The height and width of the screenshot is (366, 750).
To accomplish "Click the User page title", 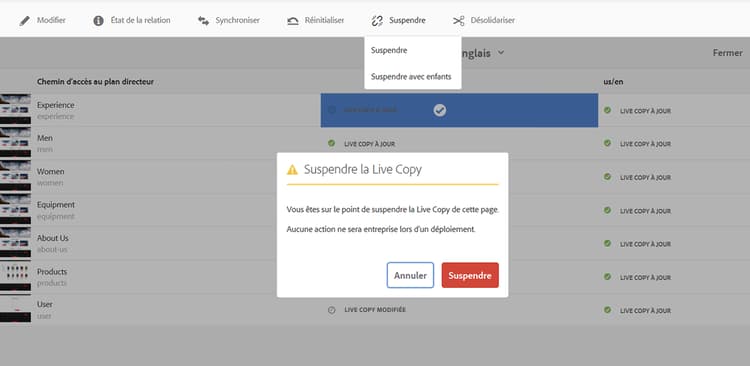I will 45,304.
